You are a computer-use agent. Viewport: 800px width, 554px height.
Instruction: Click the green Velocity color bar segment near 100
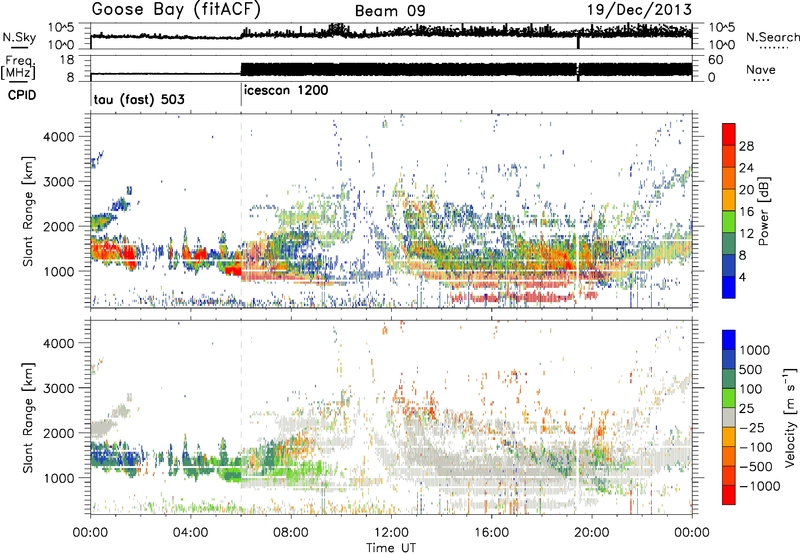[729, 398]
